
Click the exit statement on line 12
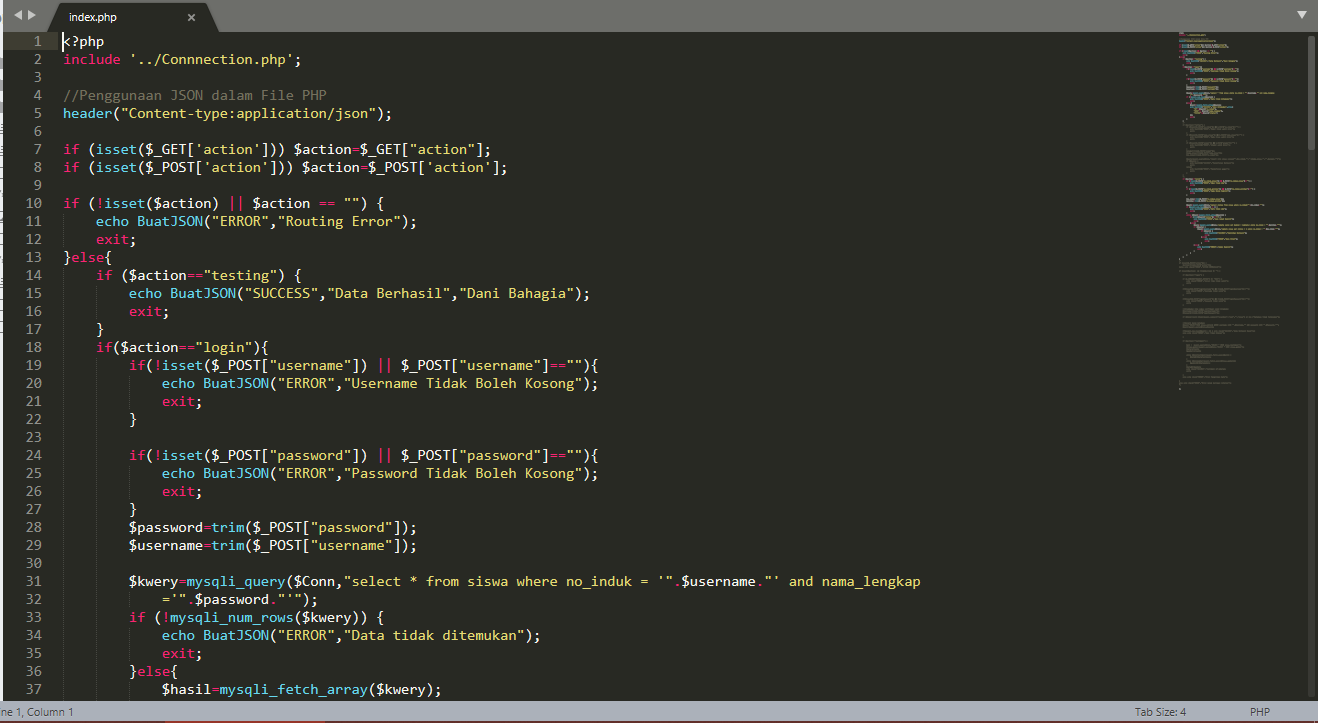pyautogui.click(x=112, y=239)
